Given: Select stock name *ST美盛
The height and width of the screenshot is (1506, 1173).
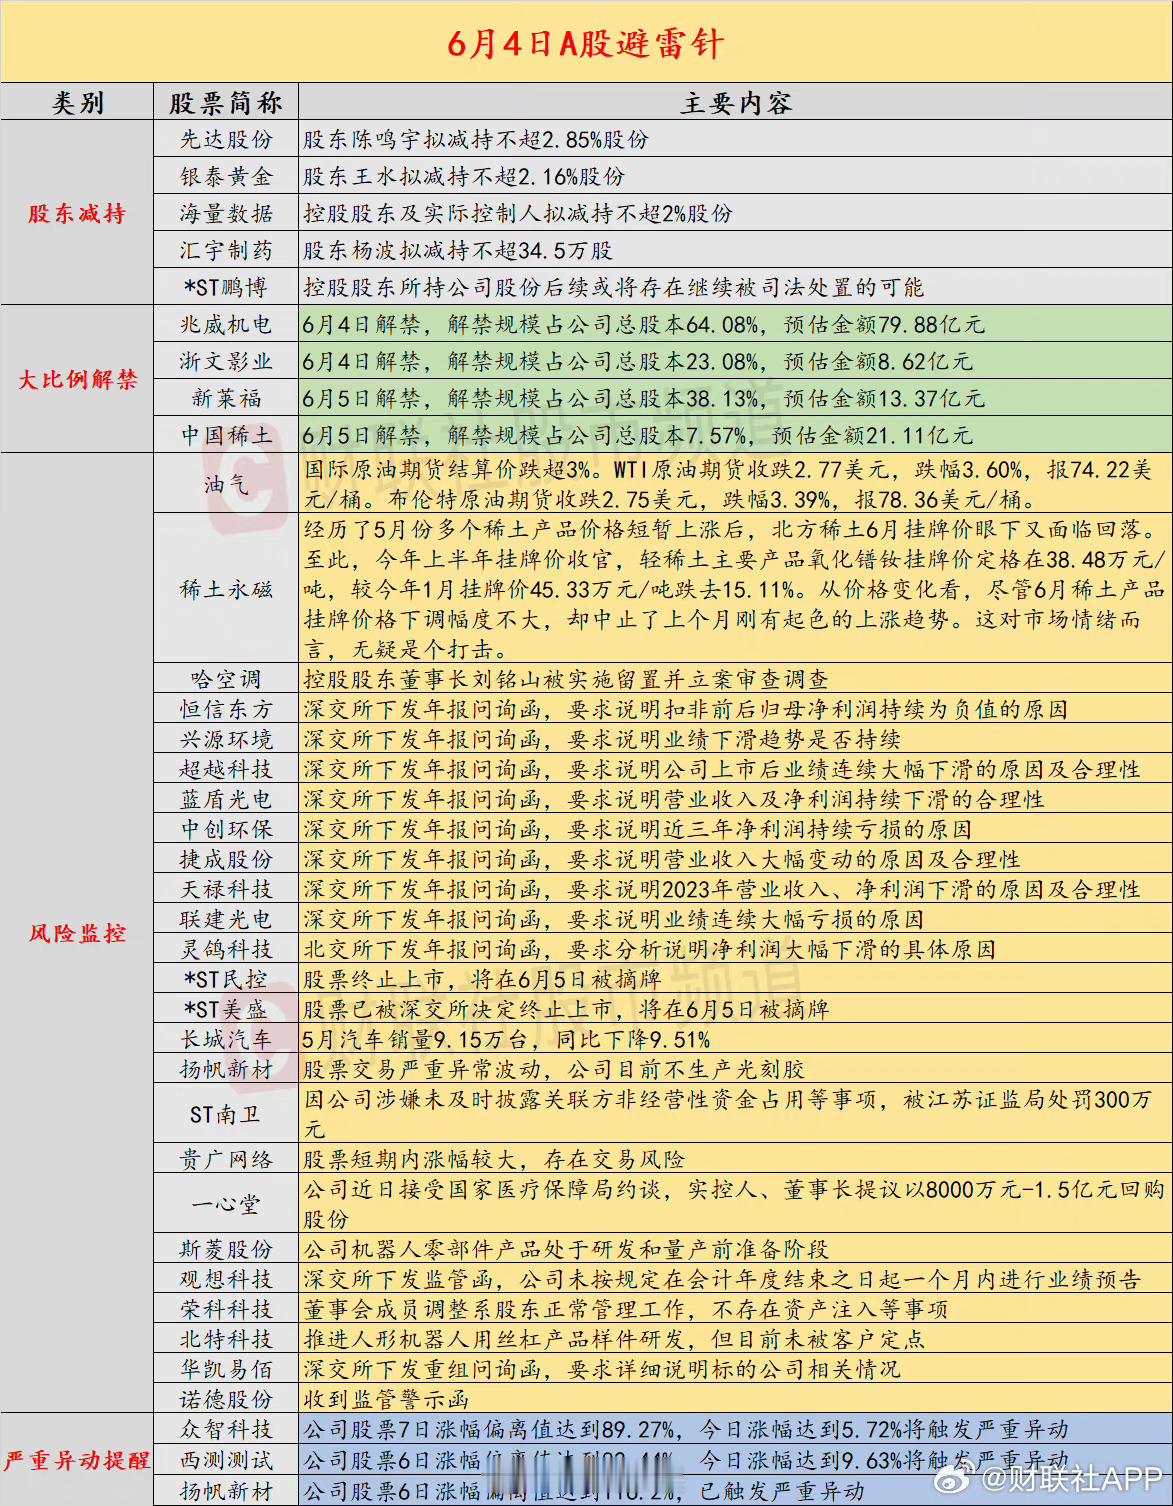Looking at the screenshot, I should pos(226,1010).
